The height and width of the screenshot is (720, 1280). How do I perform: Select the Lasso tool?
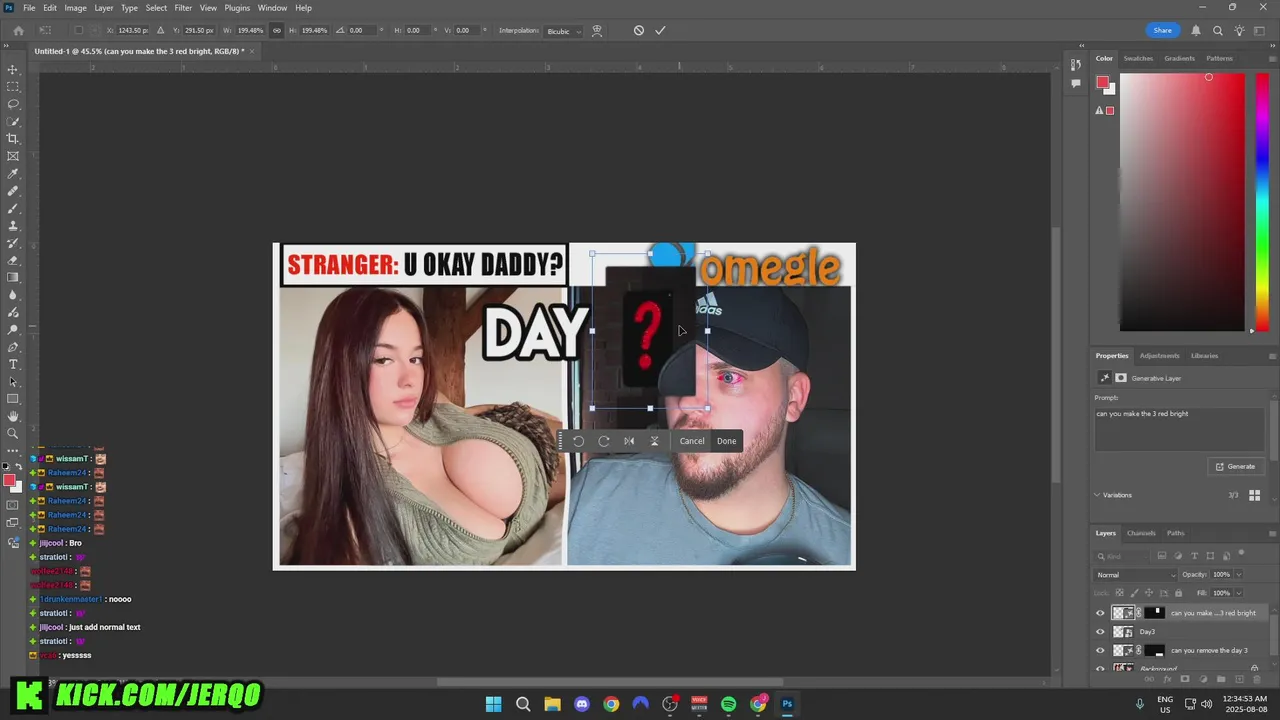point(13,104)
